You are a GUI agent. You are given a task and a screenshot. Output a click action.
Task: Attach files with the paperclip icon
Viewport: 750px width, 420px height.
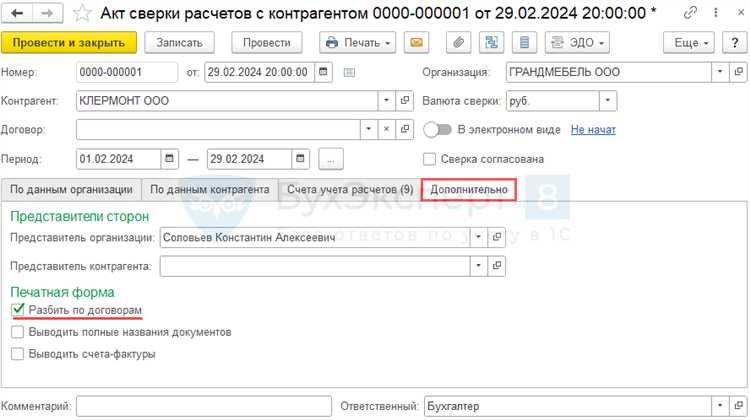pyautogui.click(x=458, y=43)
